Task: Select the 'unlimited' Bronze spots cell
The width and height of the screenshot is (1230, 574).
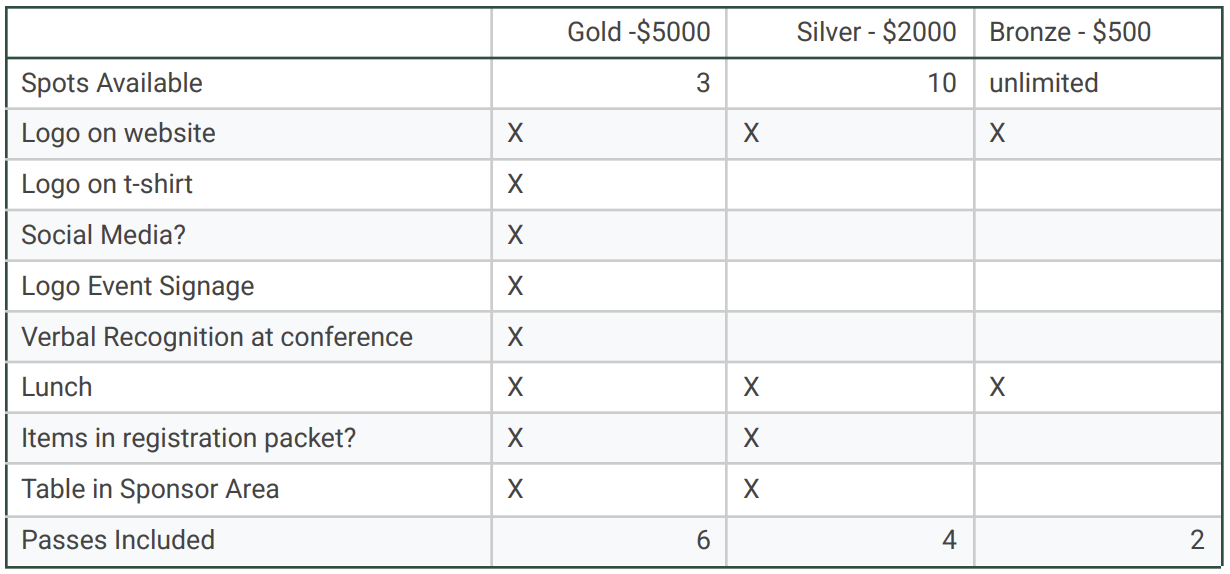Action: coord(1044,83)
